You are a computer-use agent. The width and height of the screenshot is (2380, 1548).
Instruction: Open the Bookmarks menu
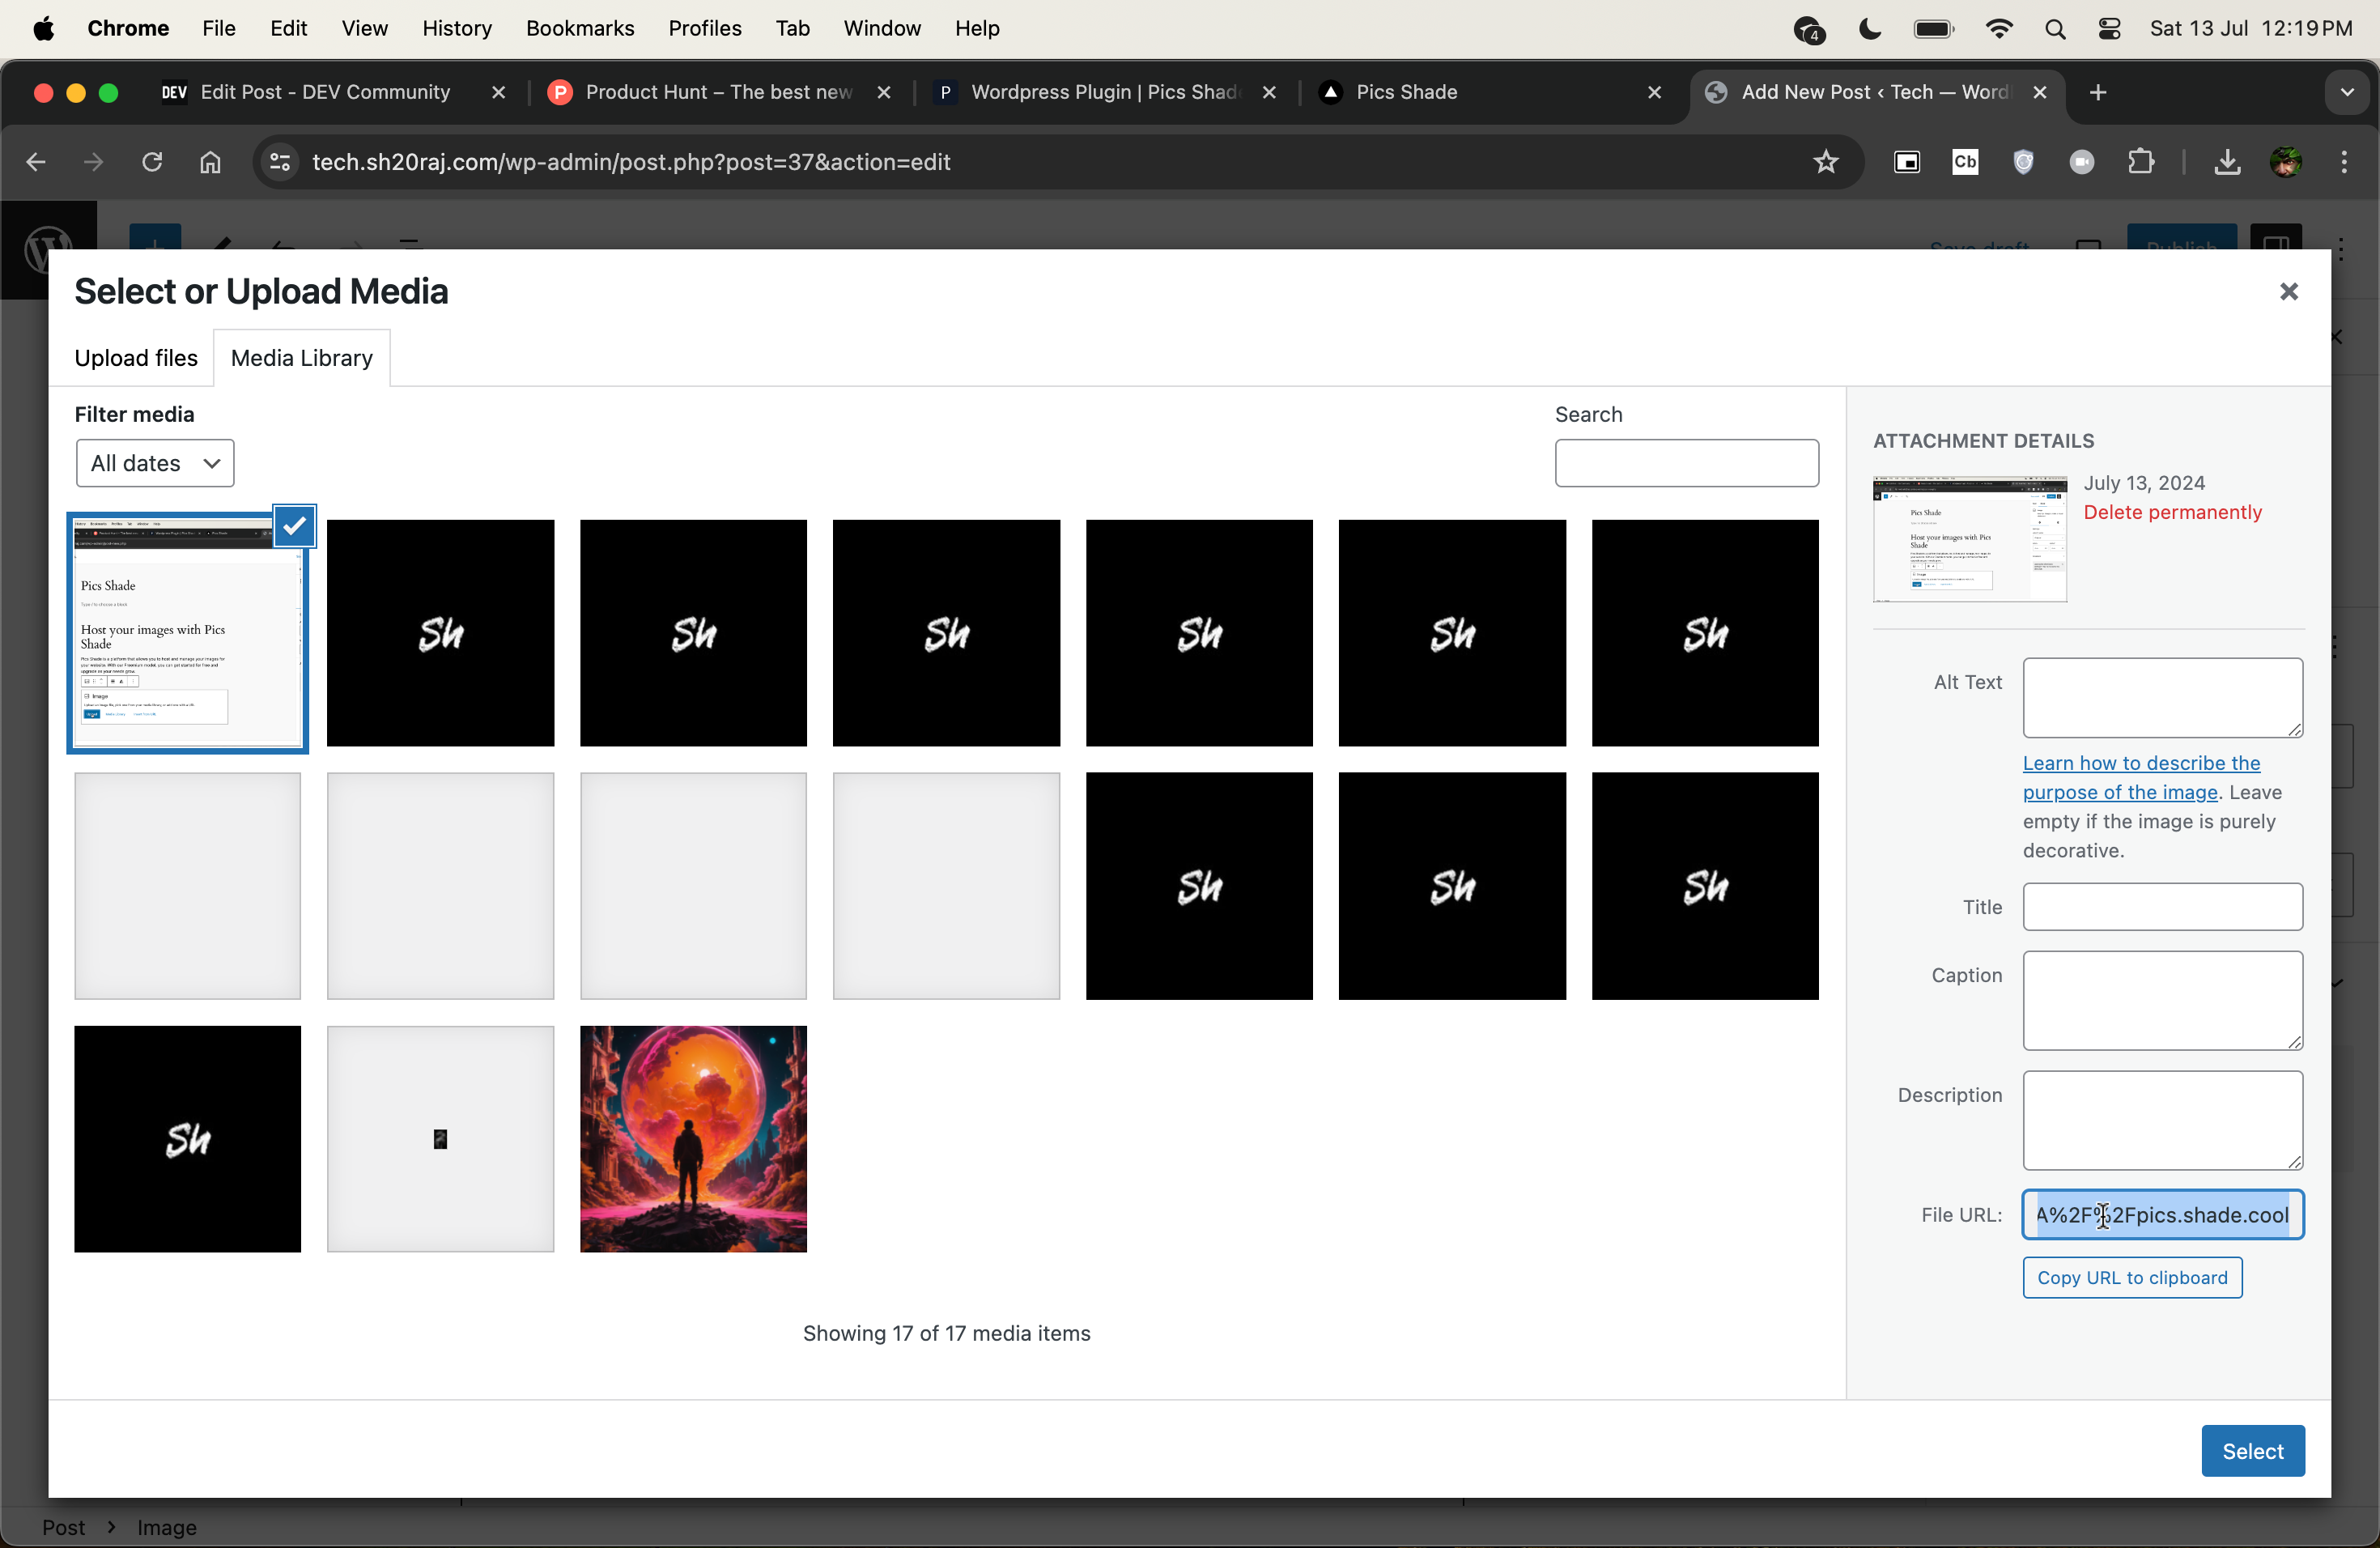(580, 28)
